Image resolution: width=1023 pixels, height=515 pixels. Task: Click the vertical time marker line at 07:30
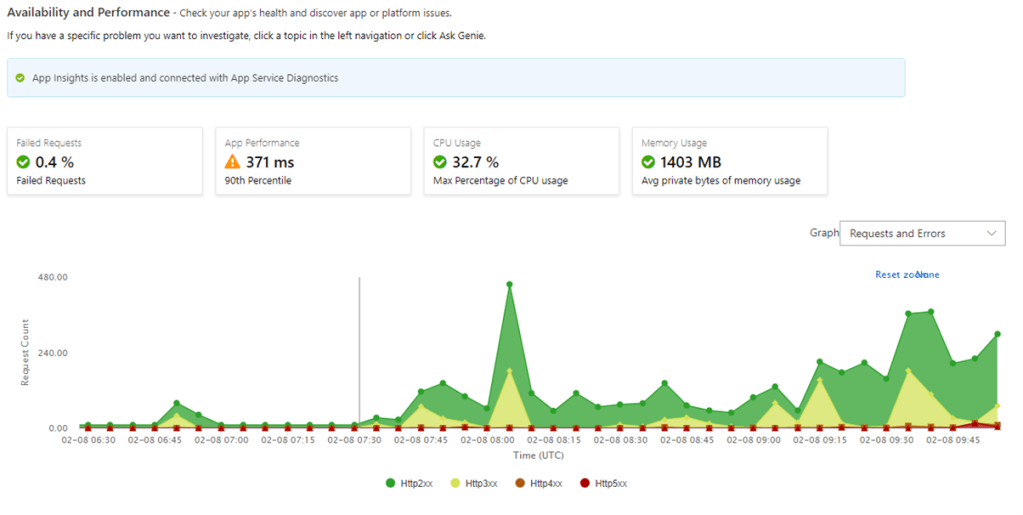359,352
